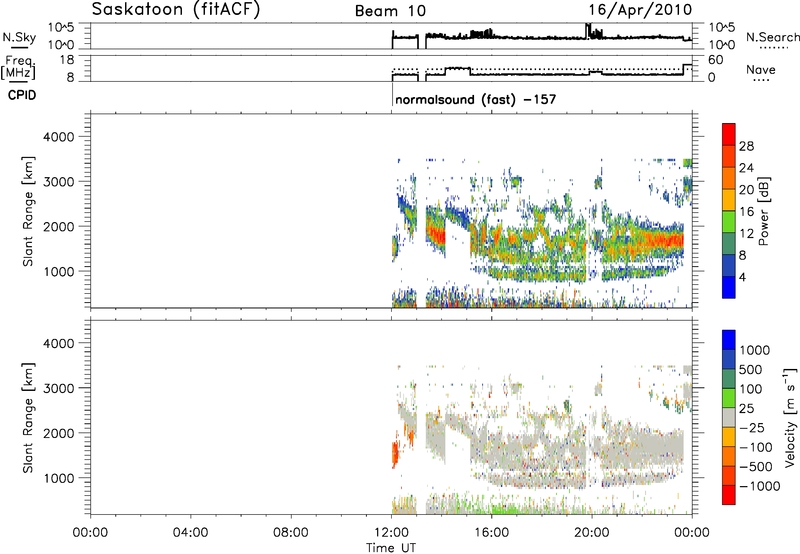Click the -1000 tick on velocity colorbar
The width and height of the screenshot is (800, 554).
tap(759, 486)
